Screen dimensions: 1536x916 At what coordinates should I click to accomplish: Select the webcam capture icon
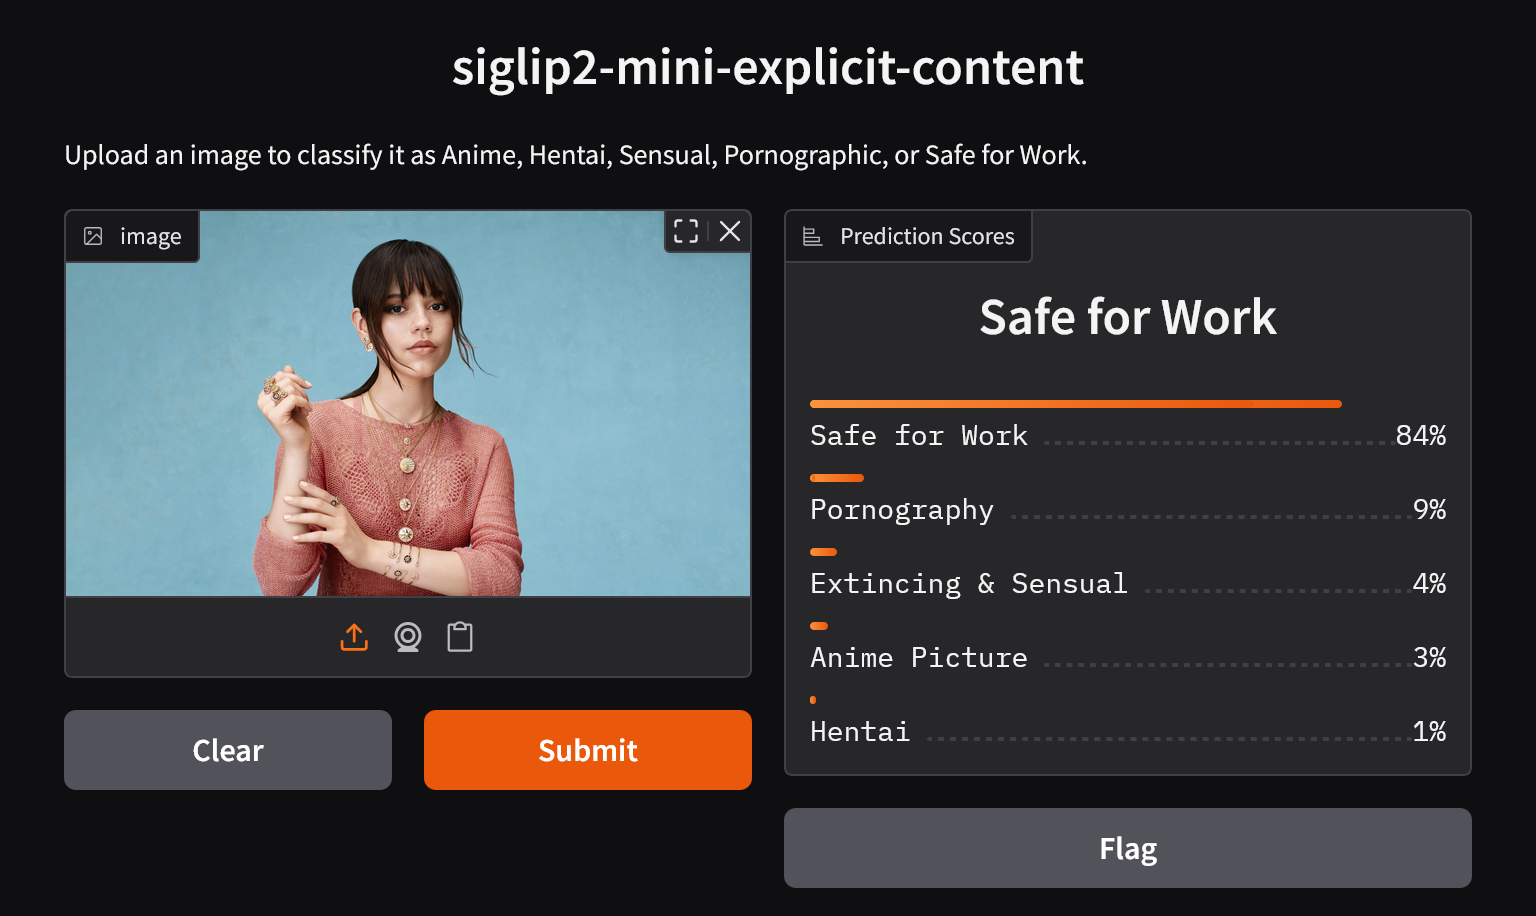(407, 637)
